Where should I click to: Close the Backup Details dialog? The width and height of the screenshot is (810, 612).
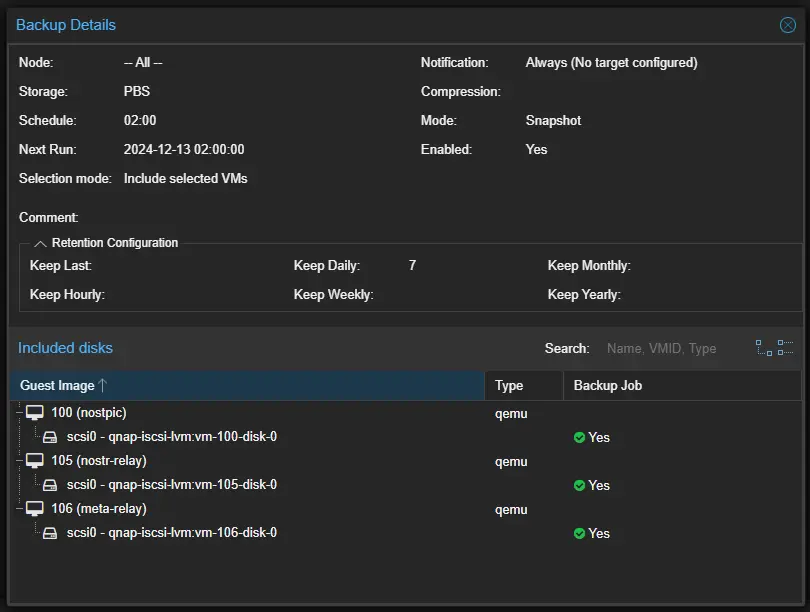point(787,25)
